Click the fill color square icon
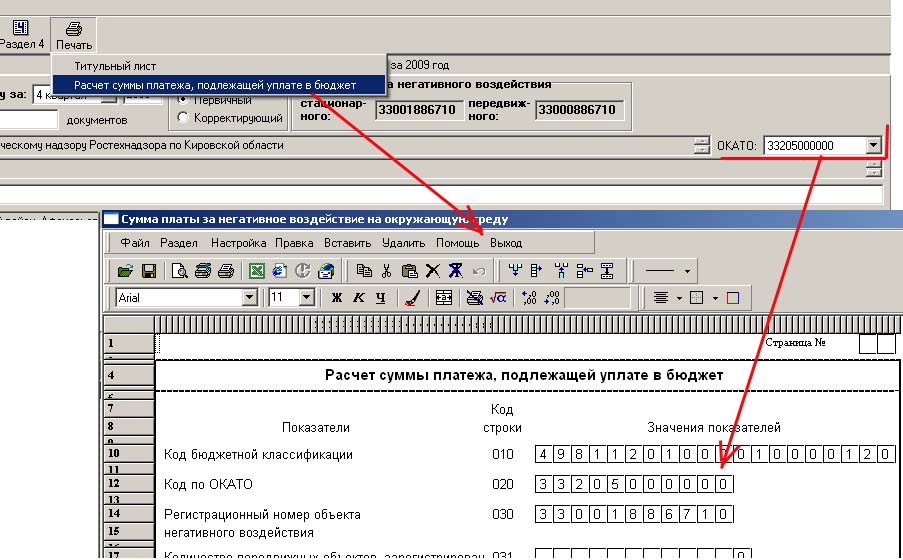The height and width of the screenshot is (560, 903). [732, 298]
